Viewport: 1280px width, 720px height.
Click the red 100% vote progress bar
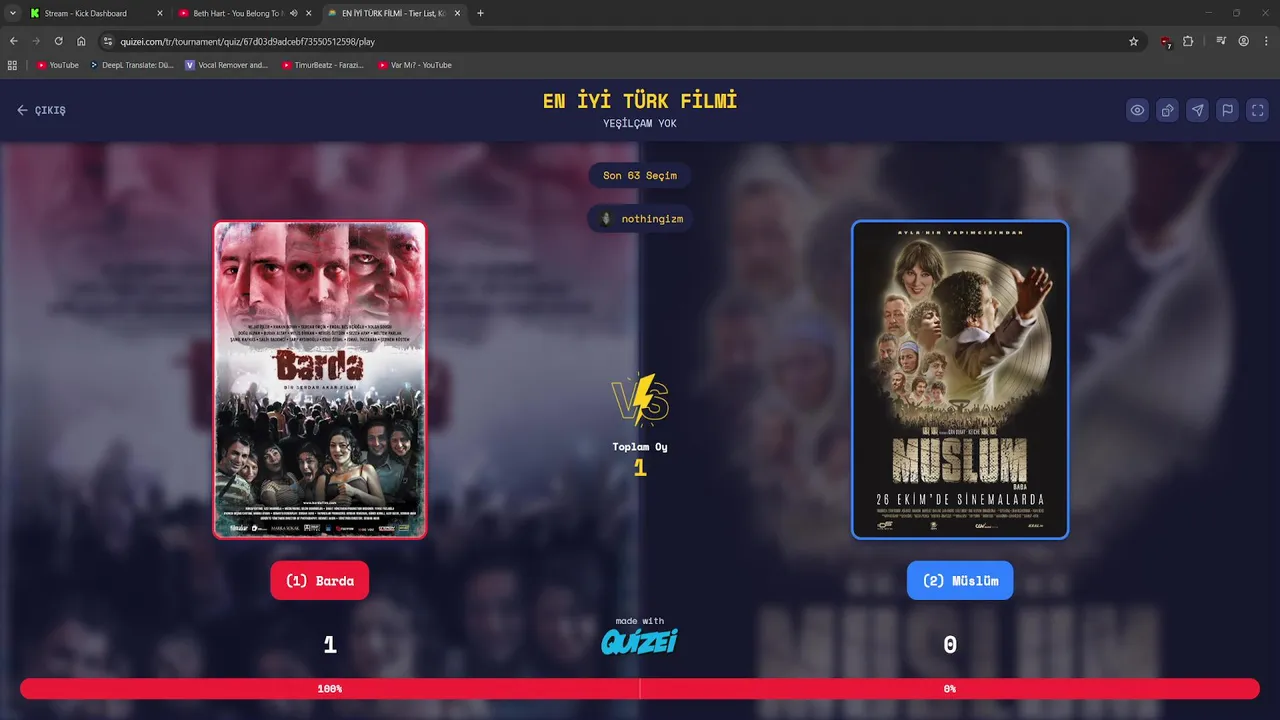[x=330, y=689]
